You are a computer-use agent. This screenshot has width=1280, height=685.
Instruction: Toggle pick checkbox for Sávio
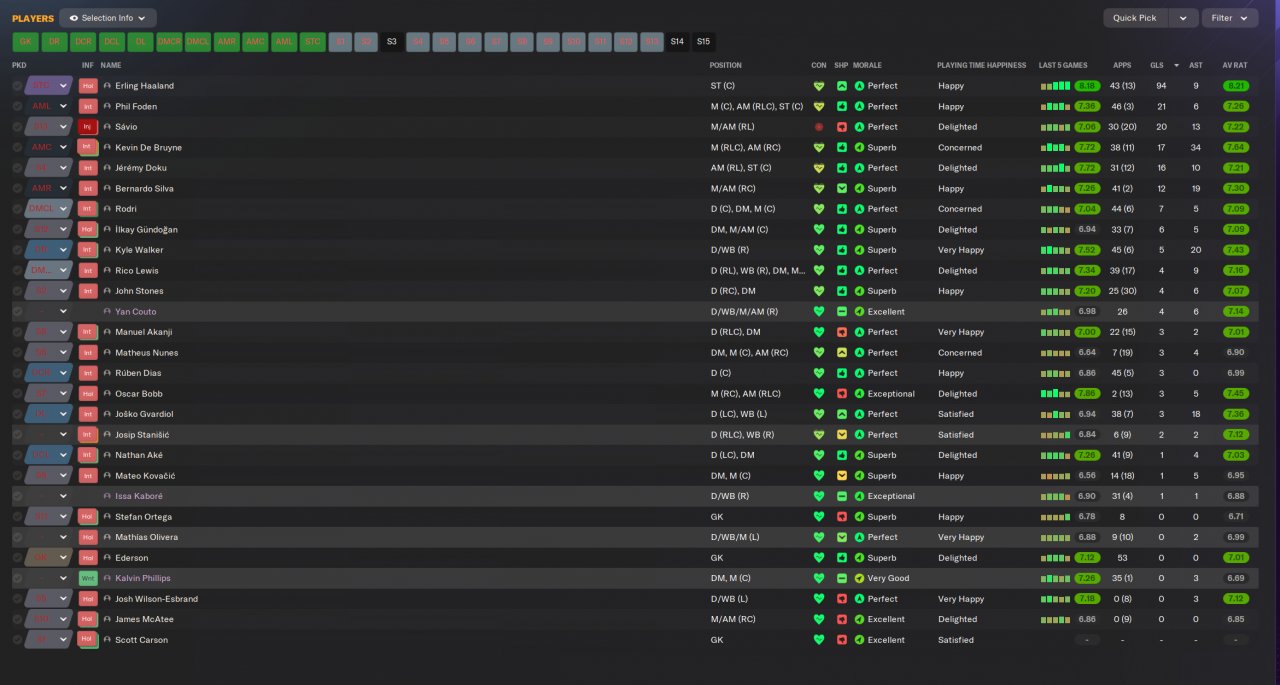click(17, 127)
